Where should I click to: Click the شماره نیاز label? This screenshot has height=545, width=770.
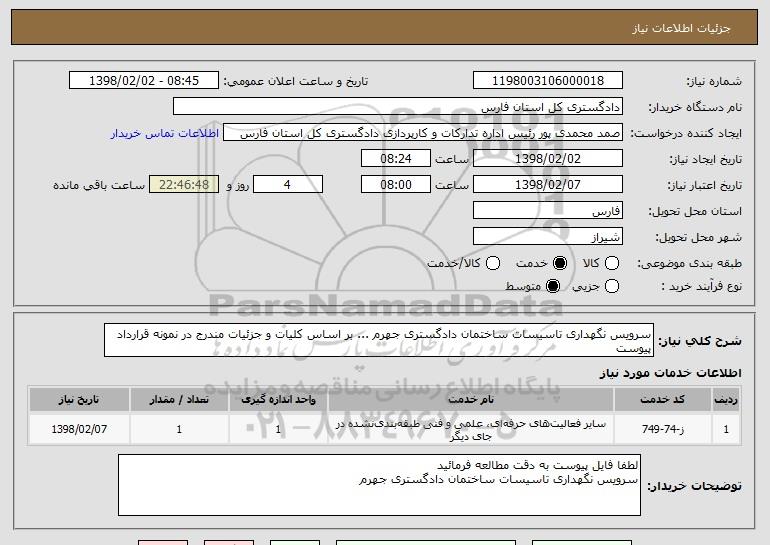714,82
